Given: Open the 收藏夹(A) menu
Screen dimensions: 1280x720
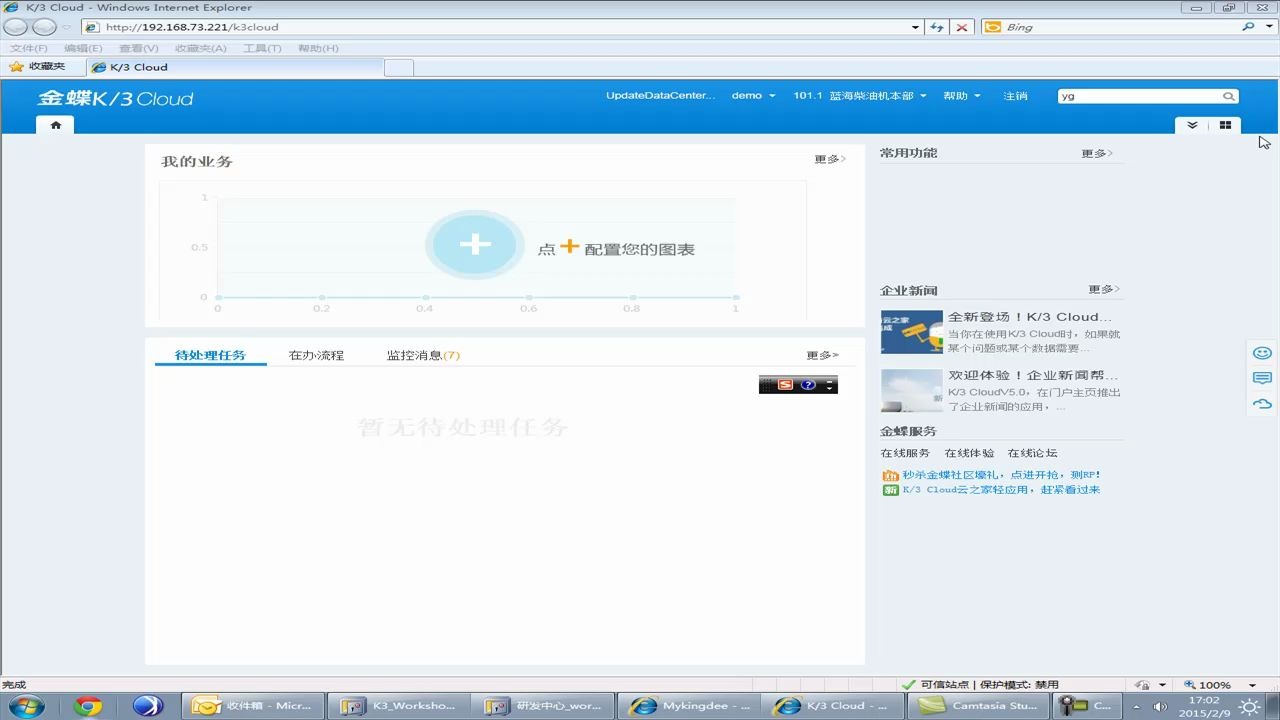Looking at the screenshot, I should coord(200,48).
